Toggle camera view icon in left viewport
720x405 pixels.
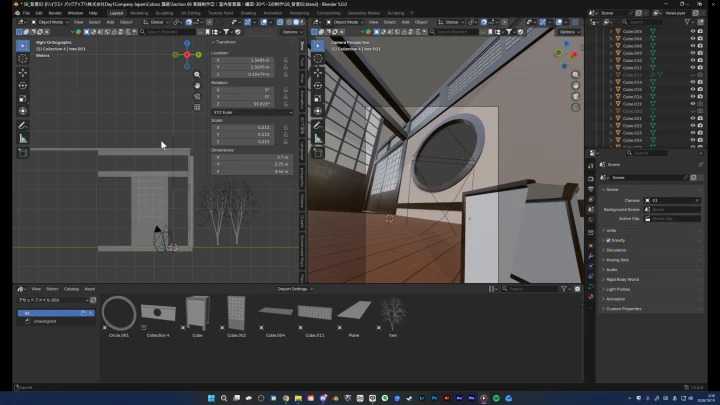pos(197,96)
